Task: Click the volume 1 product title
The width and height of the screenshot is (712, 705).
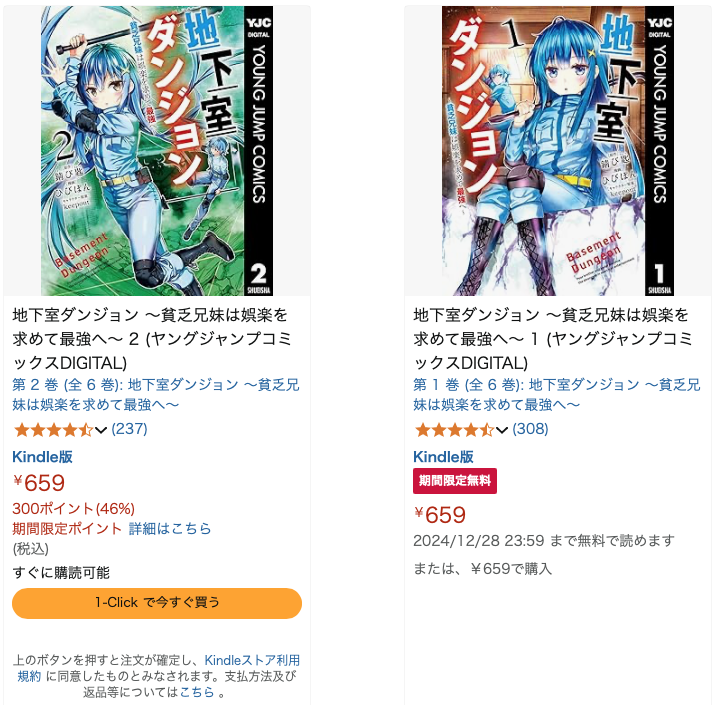Action: pyautogui.click(x=553, y=339)
